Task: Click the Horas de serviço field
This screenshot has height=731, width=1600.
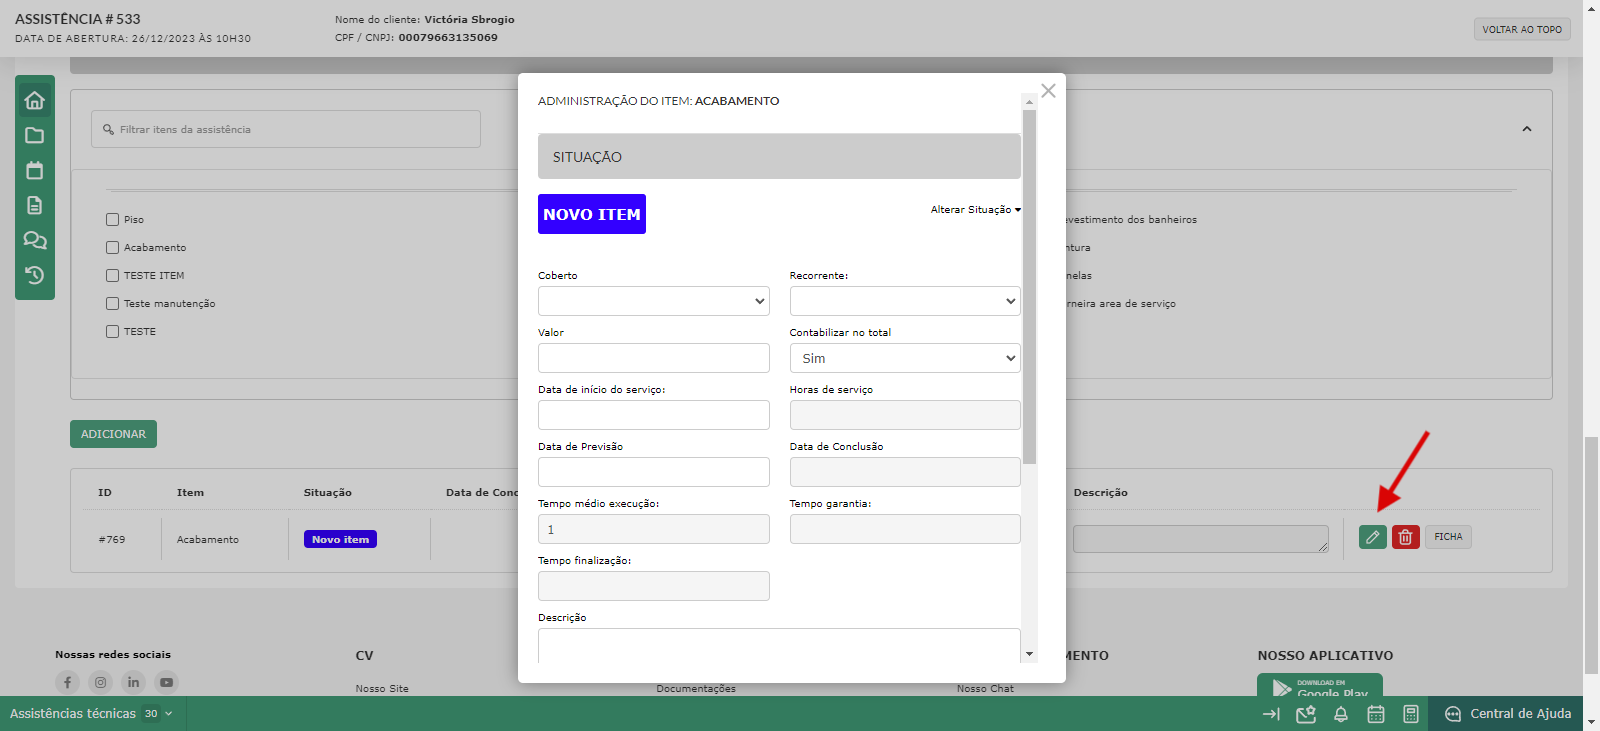Action: 905,415
